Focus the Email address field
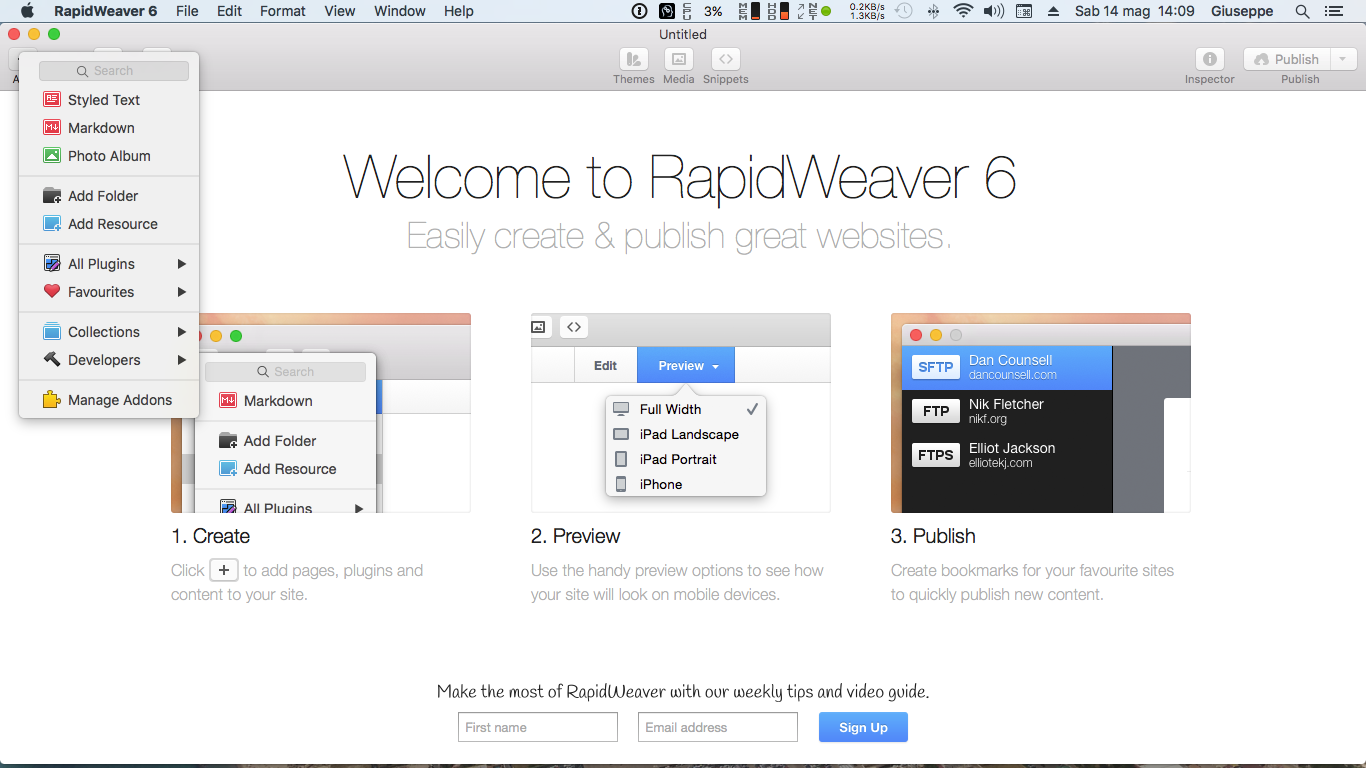The image size is (1366, 768). [x=718, y=727]
